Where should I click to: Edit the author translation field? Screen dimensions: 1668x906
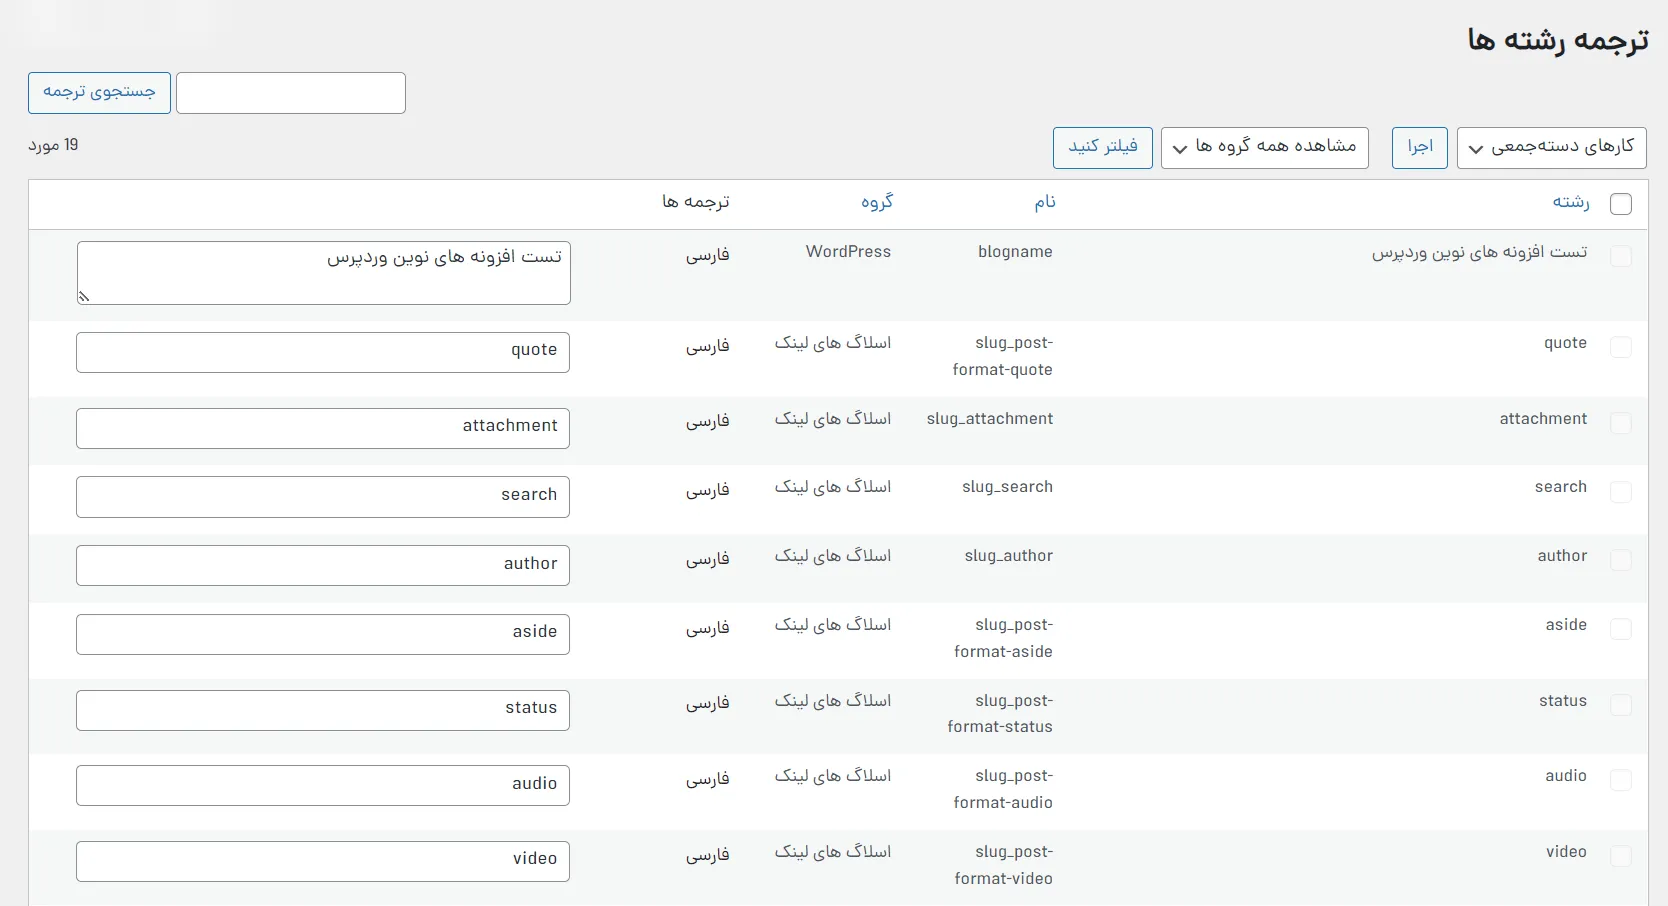[x=323, y=565]
